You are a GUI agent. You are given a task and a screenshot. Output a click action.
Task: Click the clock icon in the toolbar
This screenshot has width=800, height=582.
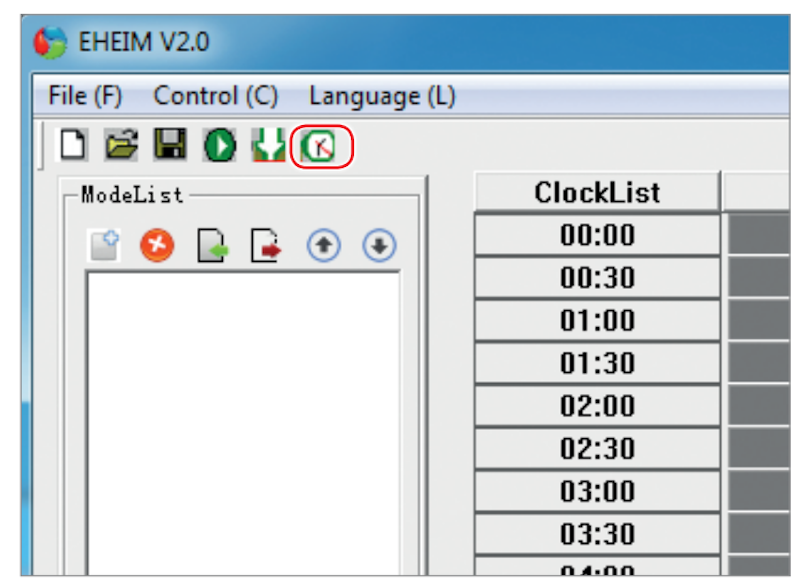point(319,146)
